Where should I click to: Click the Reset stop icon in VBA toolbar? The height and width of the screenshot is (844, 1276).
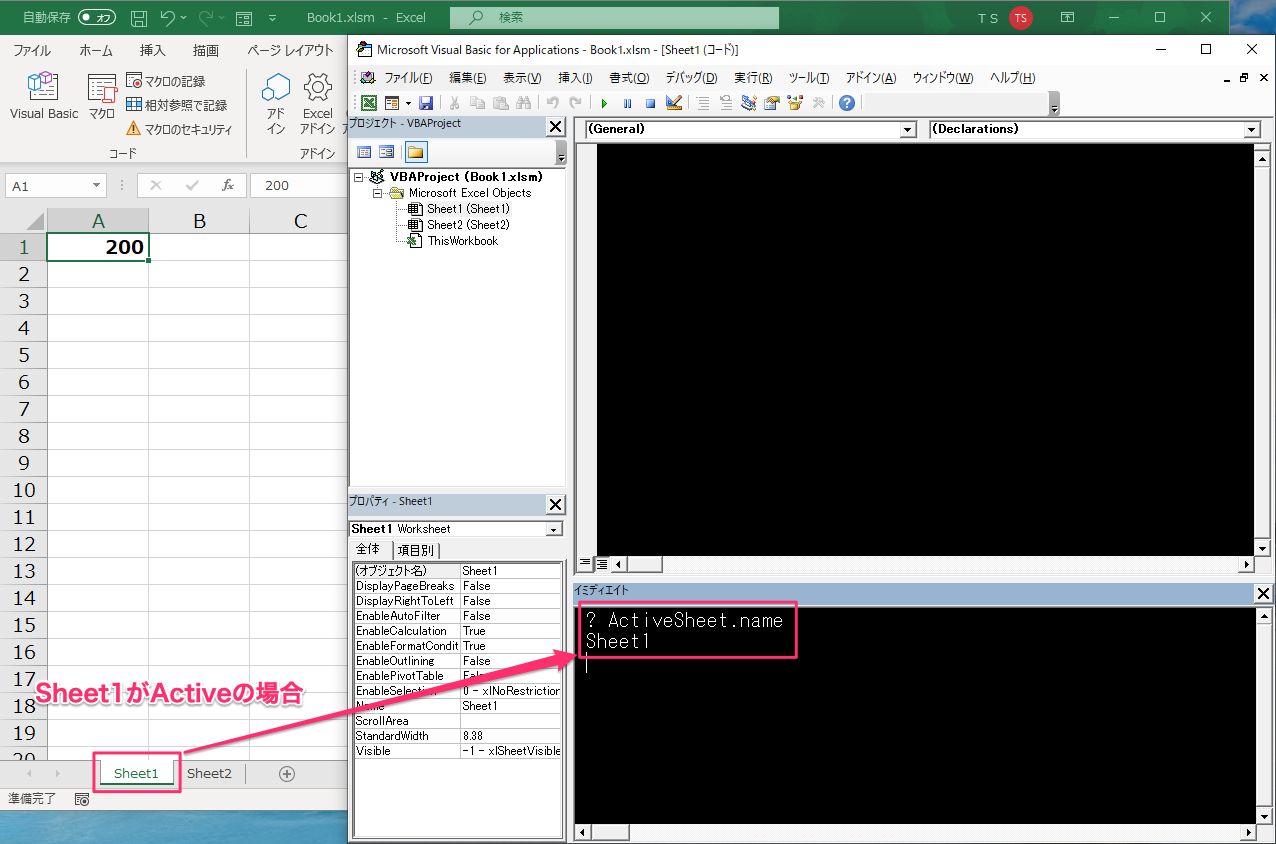[650, 103]
